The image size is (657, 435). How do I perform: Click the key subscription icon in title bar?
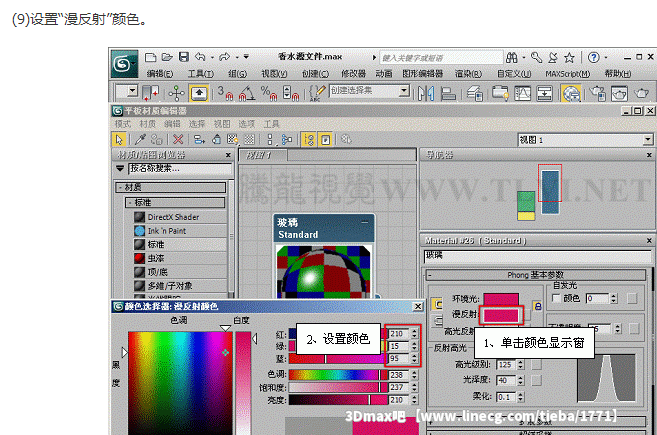[x=536, y=57]
